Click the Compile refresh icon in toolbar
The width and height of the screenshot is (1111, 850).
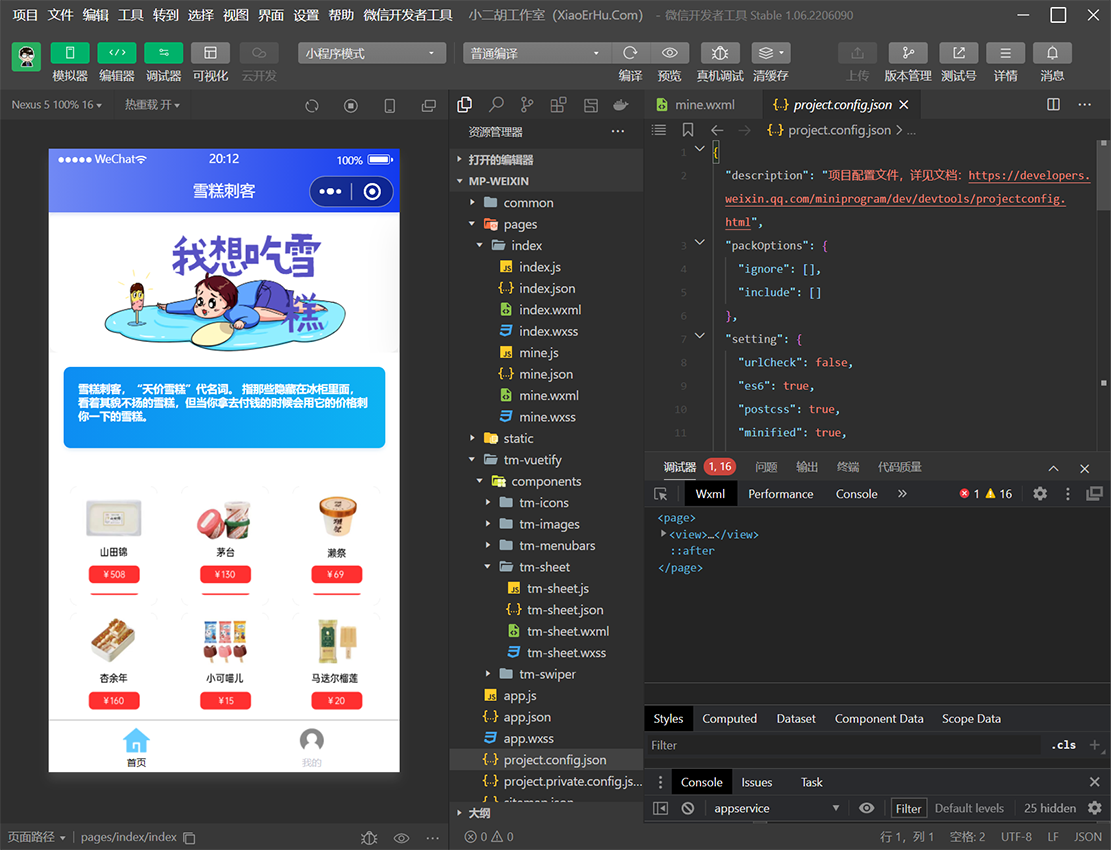630,53
